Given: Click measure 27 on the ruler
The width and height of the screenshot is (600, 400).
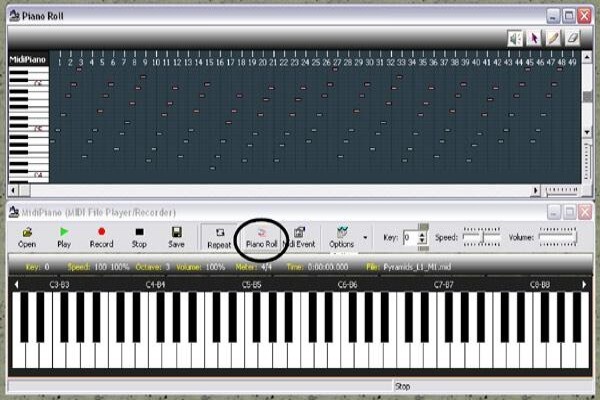Looking at the screenshot, I should pos(337,62).
